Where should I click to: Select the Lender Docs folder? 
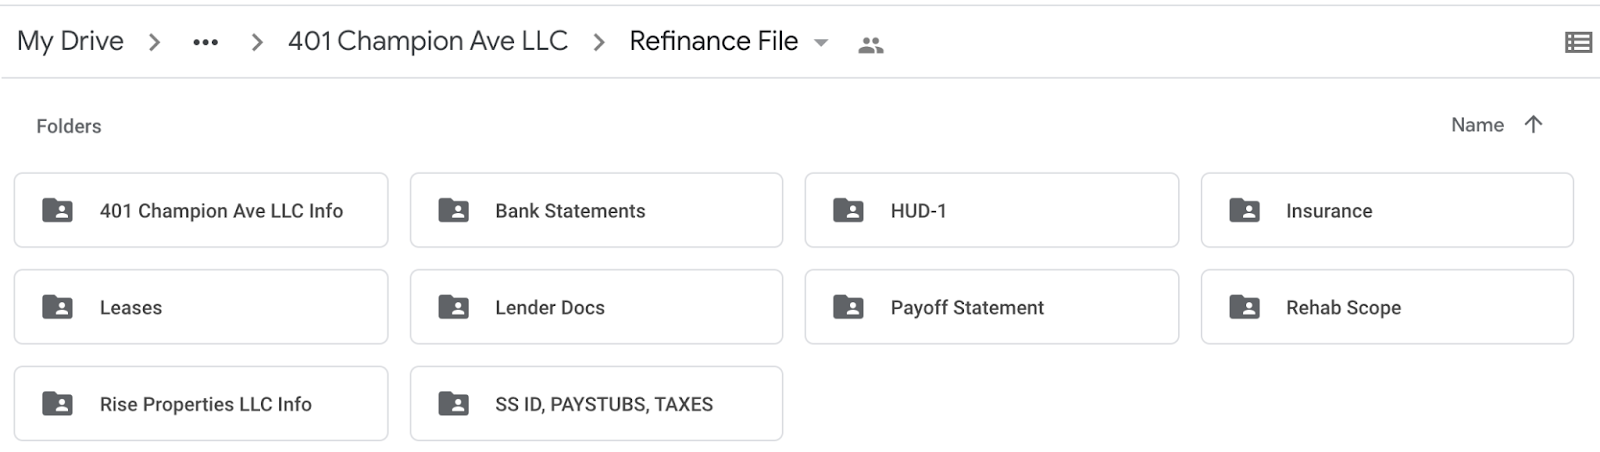pos(550,308)
